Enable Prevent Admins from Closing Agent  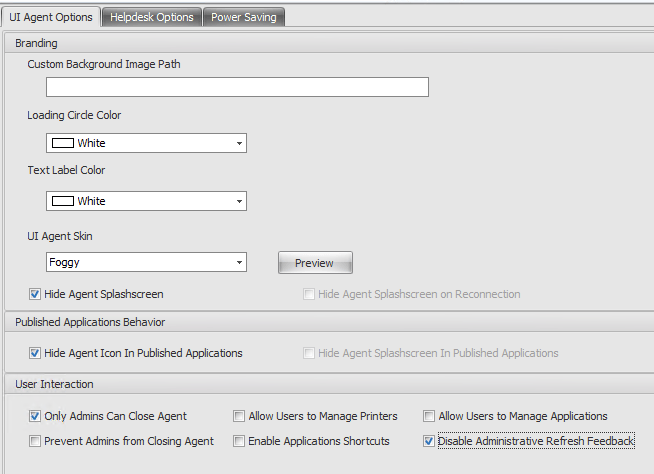[35, 441]
